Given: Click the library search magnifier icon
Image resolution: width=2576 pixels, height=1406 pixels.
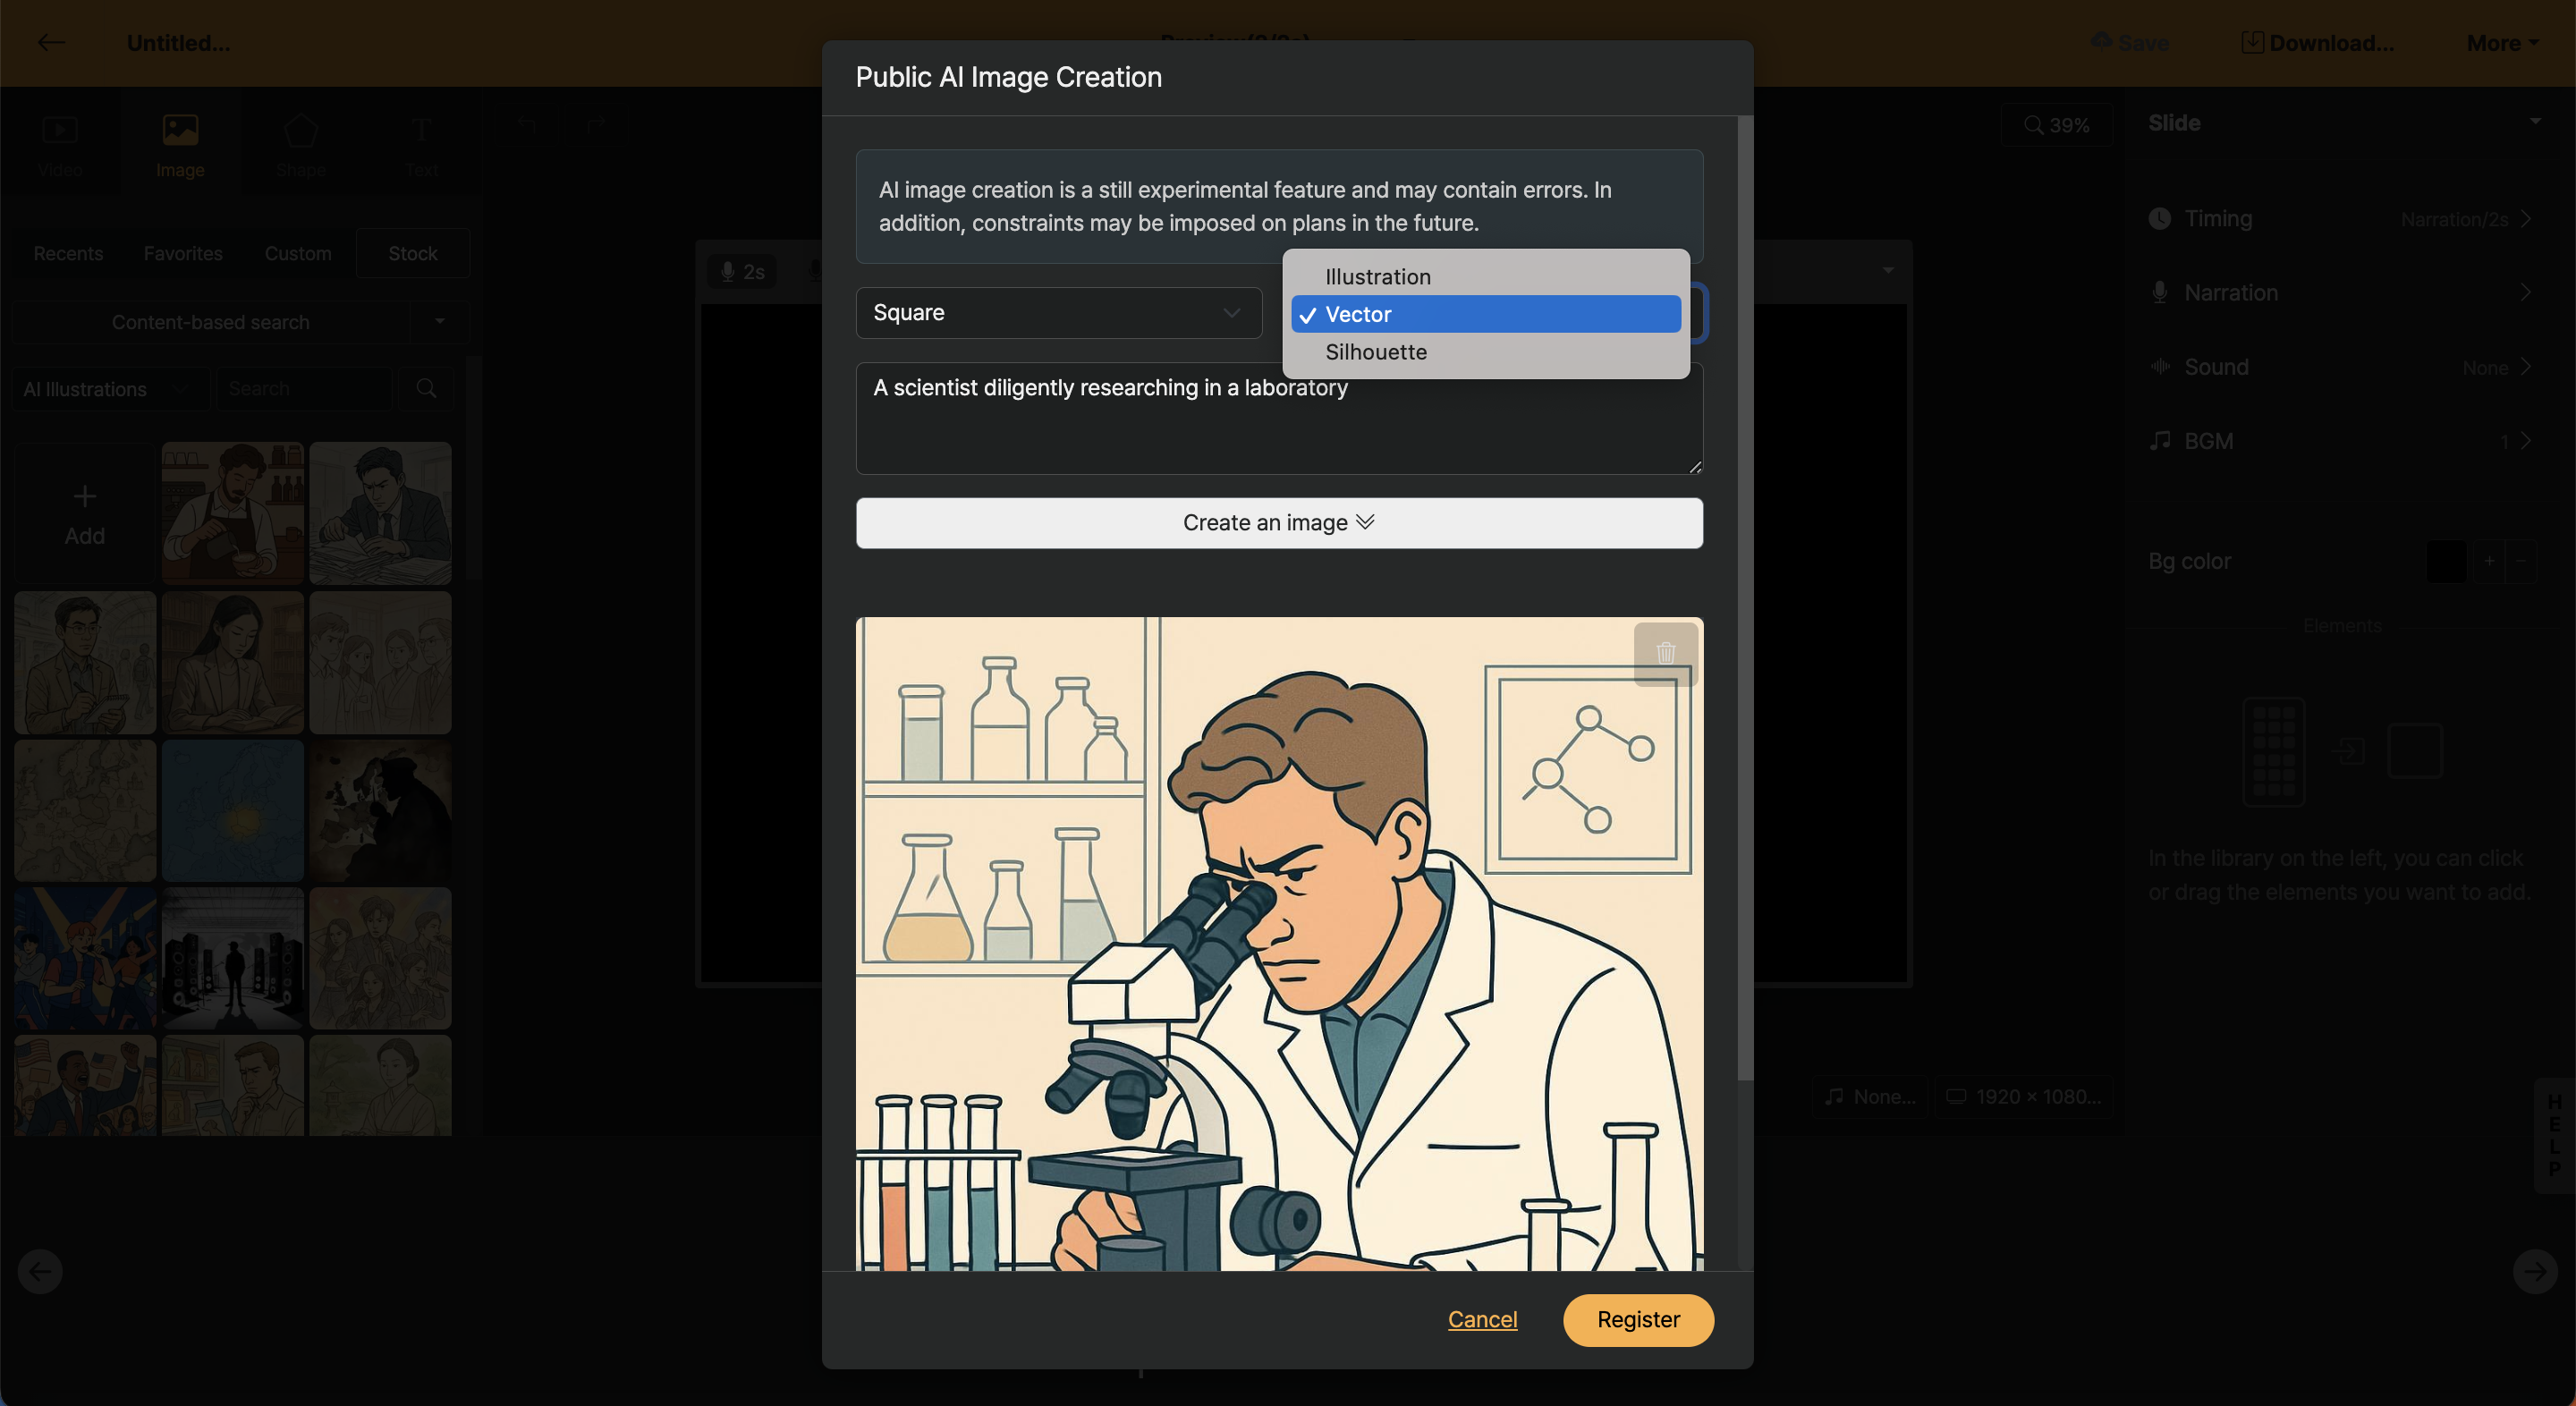Looking at the screenshot, I should coord(426,389).
